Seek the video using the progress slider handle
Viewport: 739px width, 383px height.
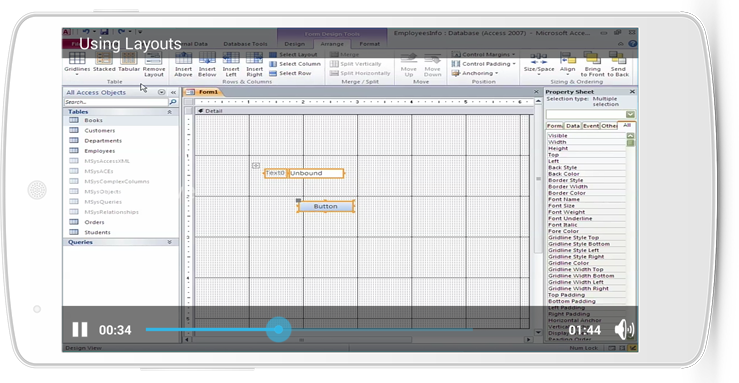279,330
